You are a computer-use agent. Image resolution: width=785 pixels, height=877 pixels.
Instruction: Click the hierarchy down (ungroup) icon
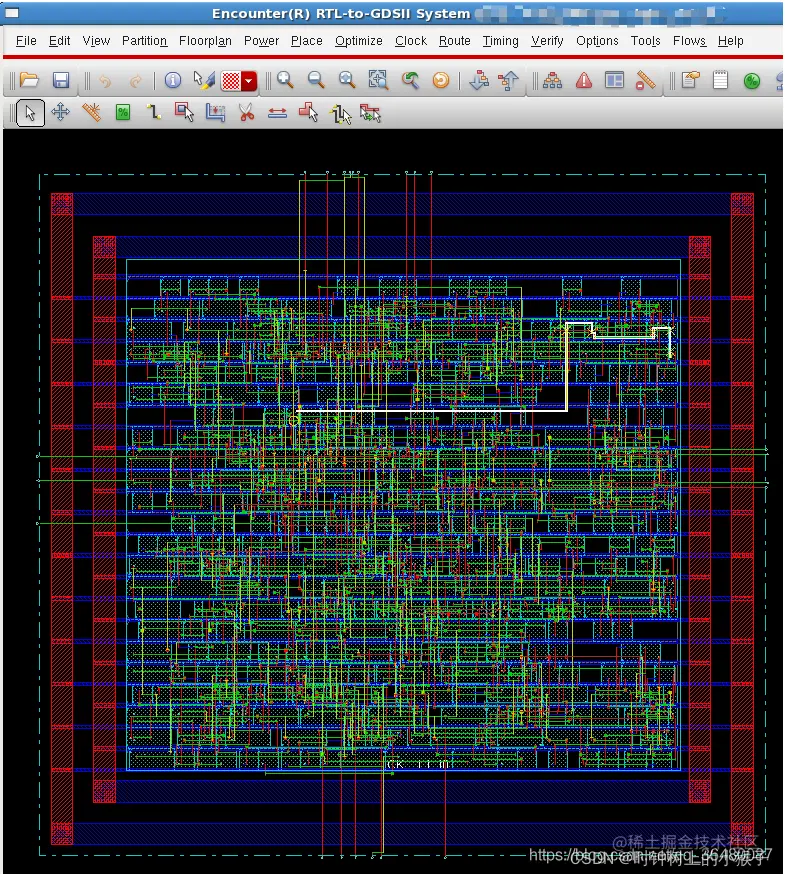coord(479,81)
